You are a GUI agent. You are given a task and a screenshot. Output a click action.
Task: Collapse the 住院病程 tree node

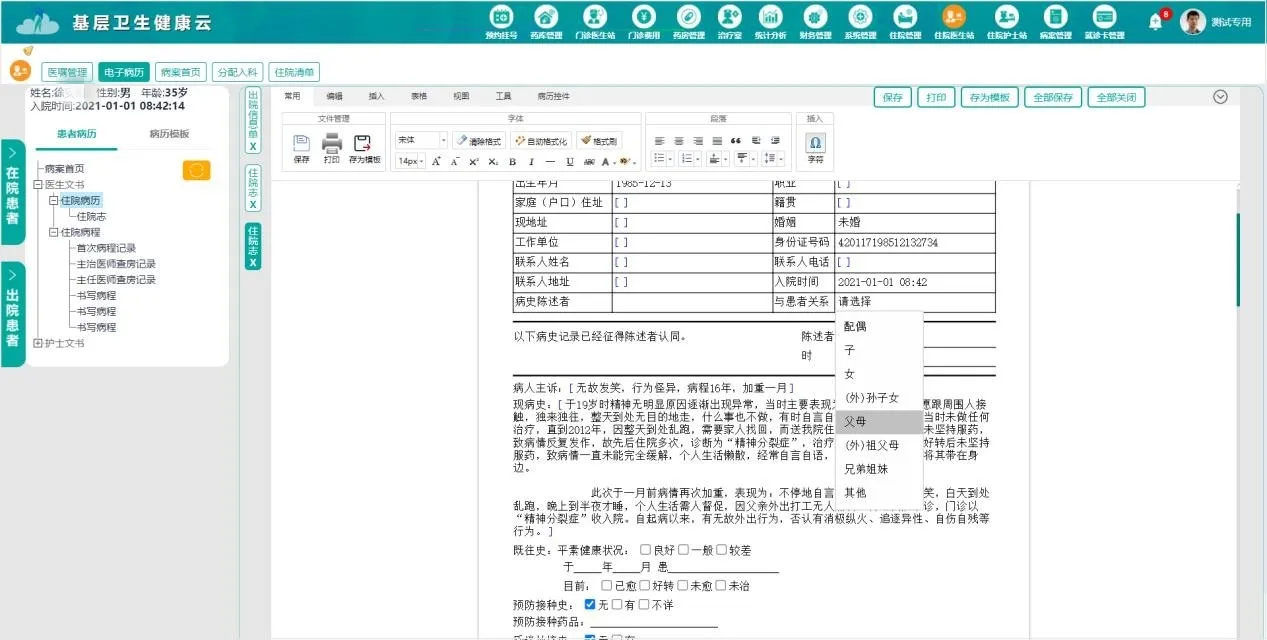pos(53,232)
